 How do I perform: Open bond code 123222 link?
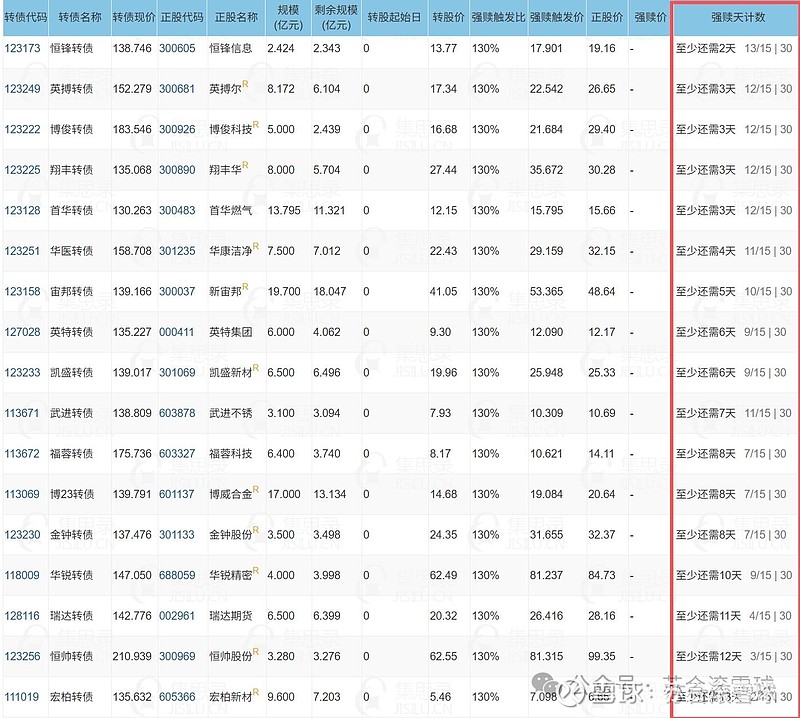click(x=22, y=129)
